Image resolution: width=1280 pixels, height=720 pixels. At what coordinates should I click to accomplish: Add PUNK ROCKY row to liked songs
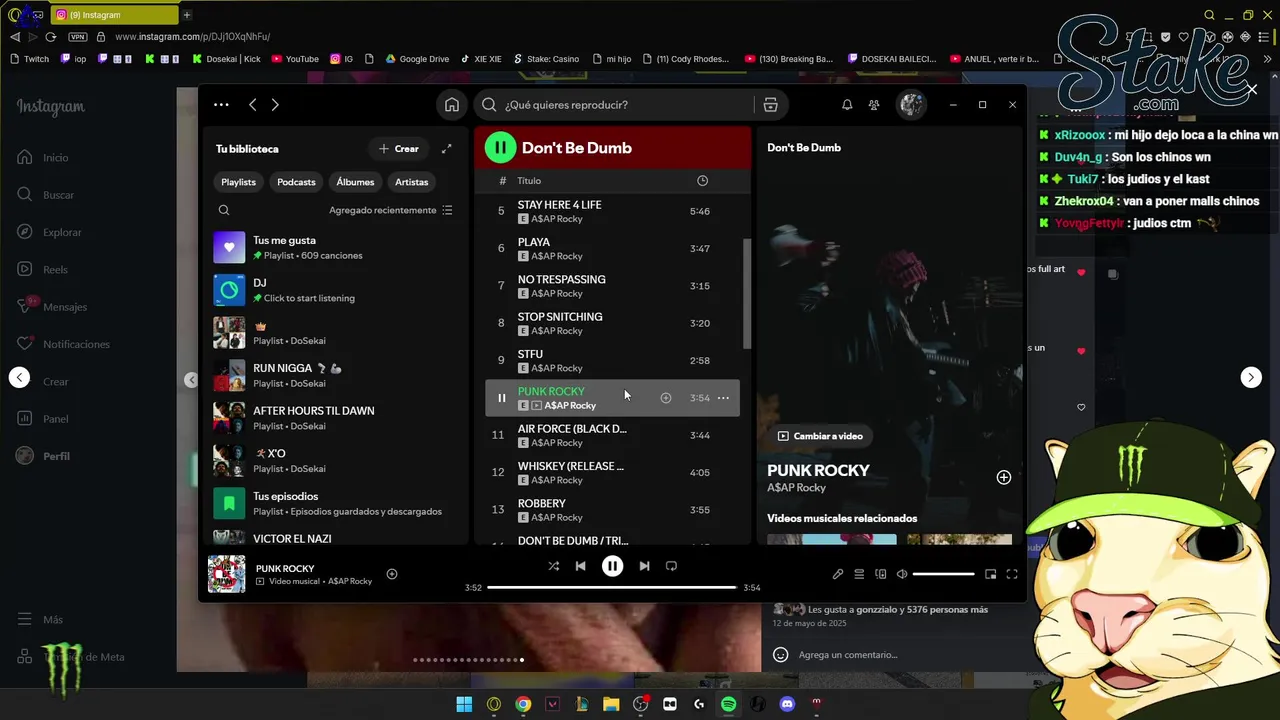(x=666, y=398)
